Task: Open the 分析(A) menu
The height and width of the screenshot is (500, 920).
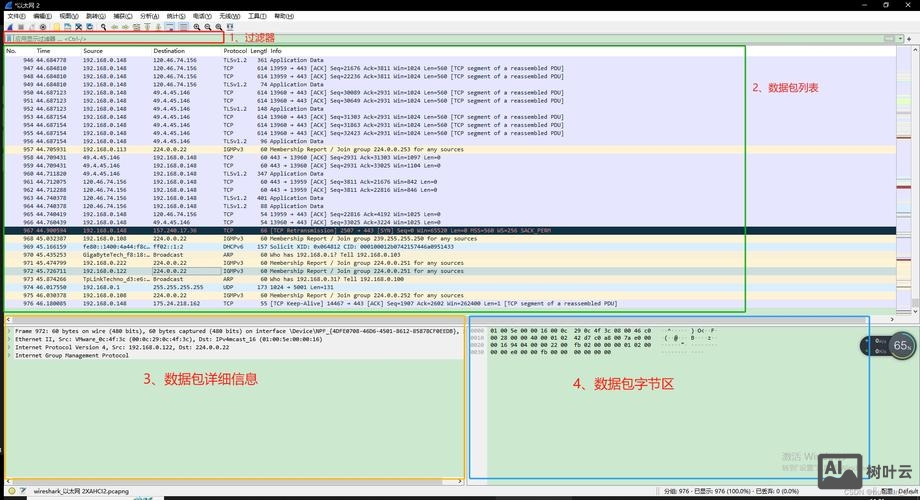Action: (x=150, y=16)
